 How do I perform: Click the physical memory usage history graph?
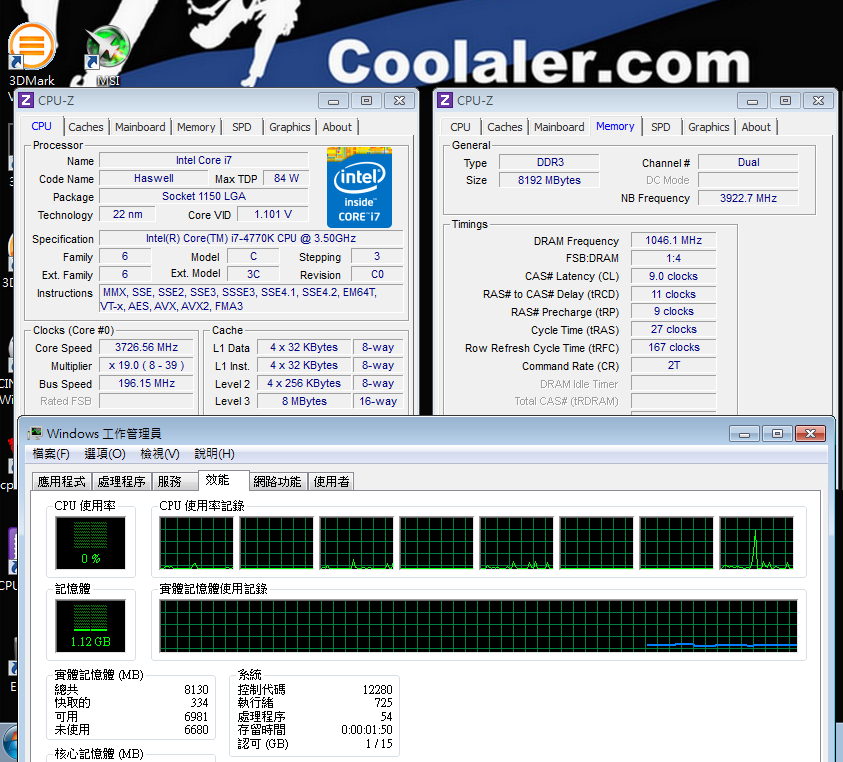478,626
